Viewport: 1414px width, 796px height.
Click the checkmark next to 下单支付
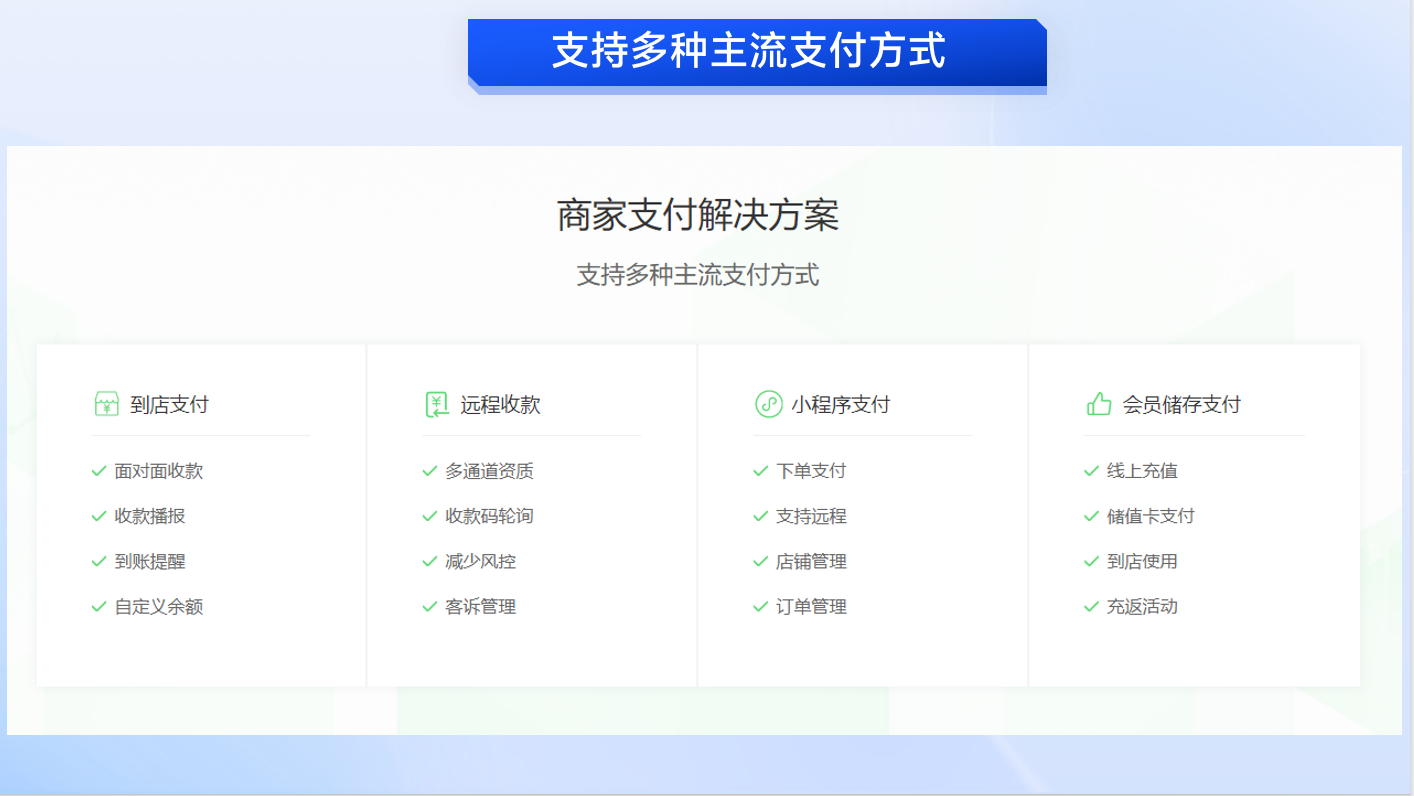761,471
